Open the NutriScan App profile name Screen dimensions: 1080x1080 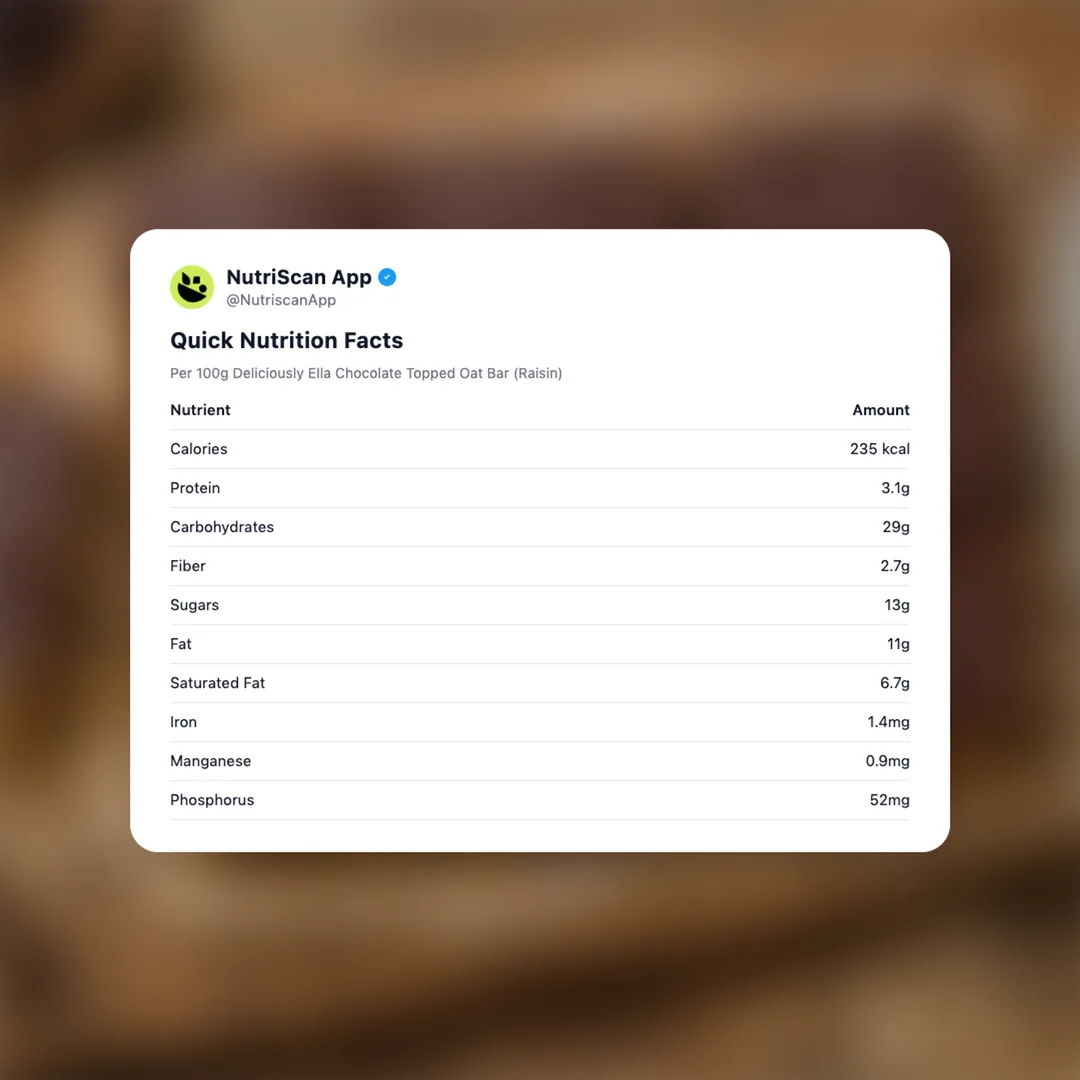pos(299,277)
